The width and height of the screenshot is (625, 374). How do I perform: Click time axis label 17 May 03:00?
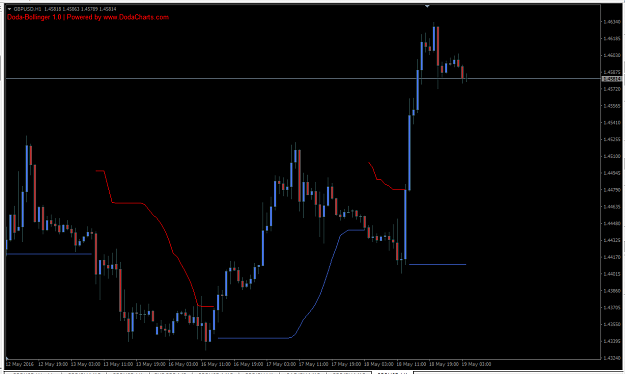pos(281,364)
